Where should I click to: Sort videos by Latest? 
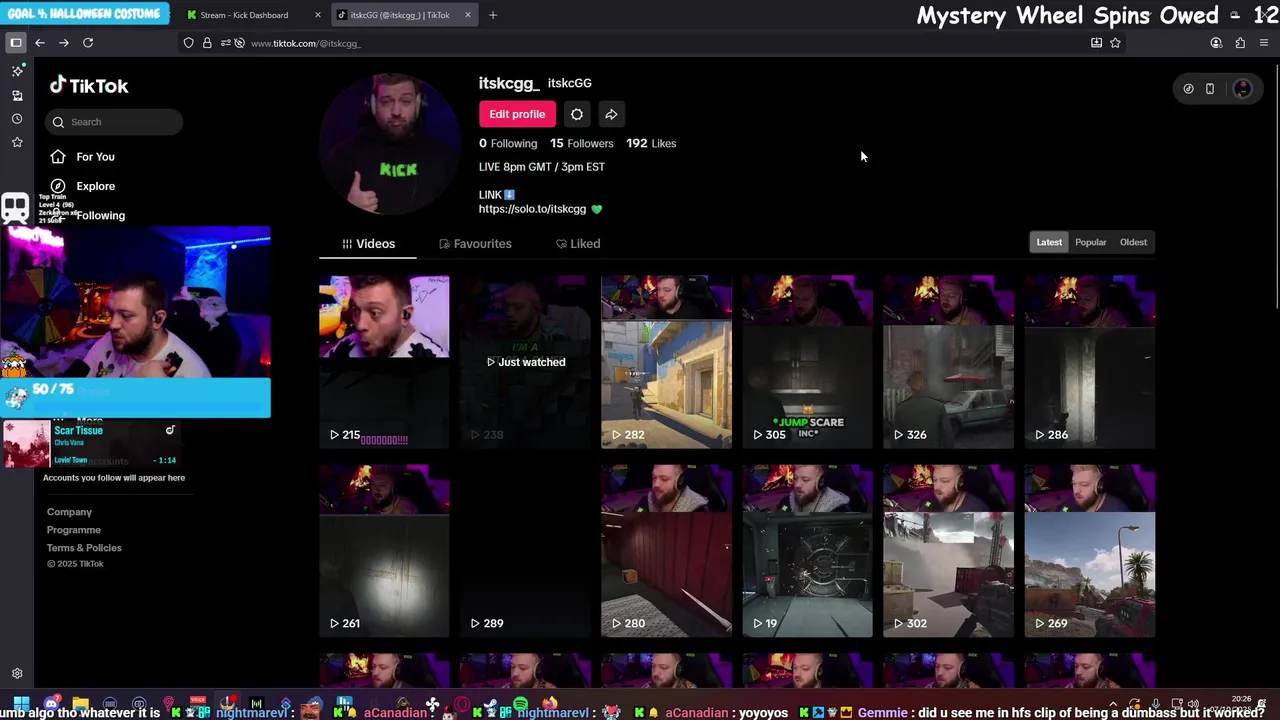1049,242
